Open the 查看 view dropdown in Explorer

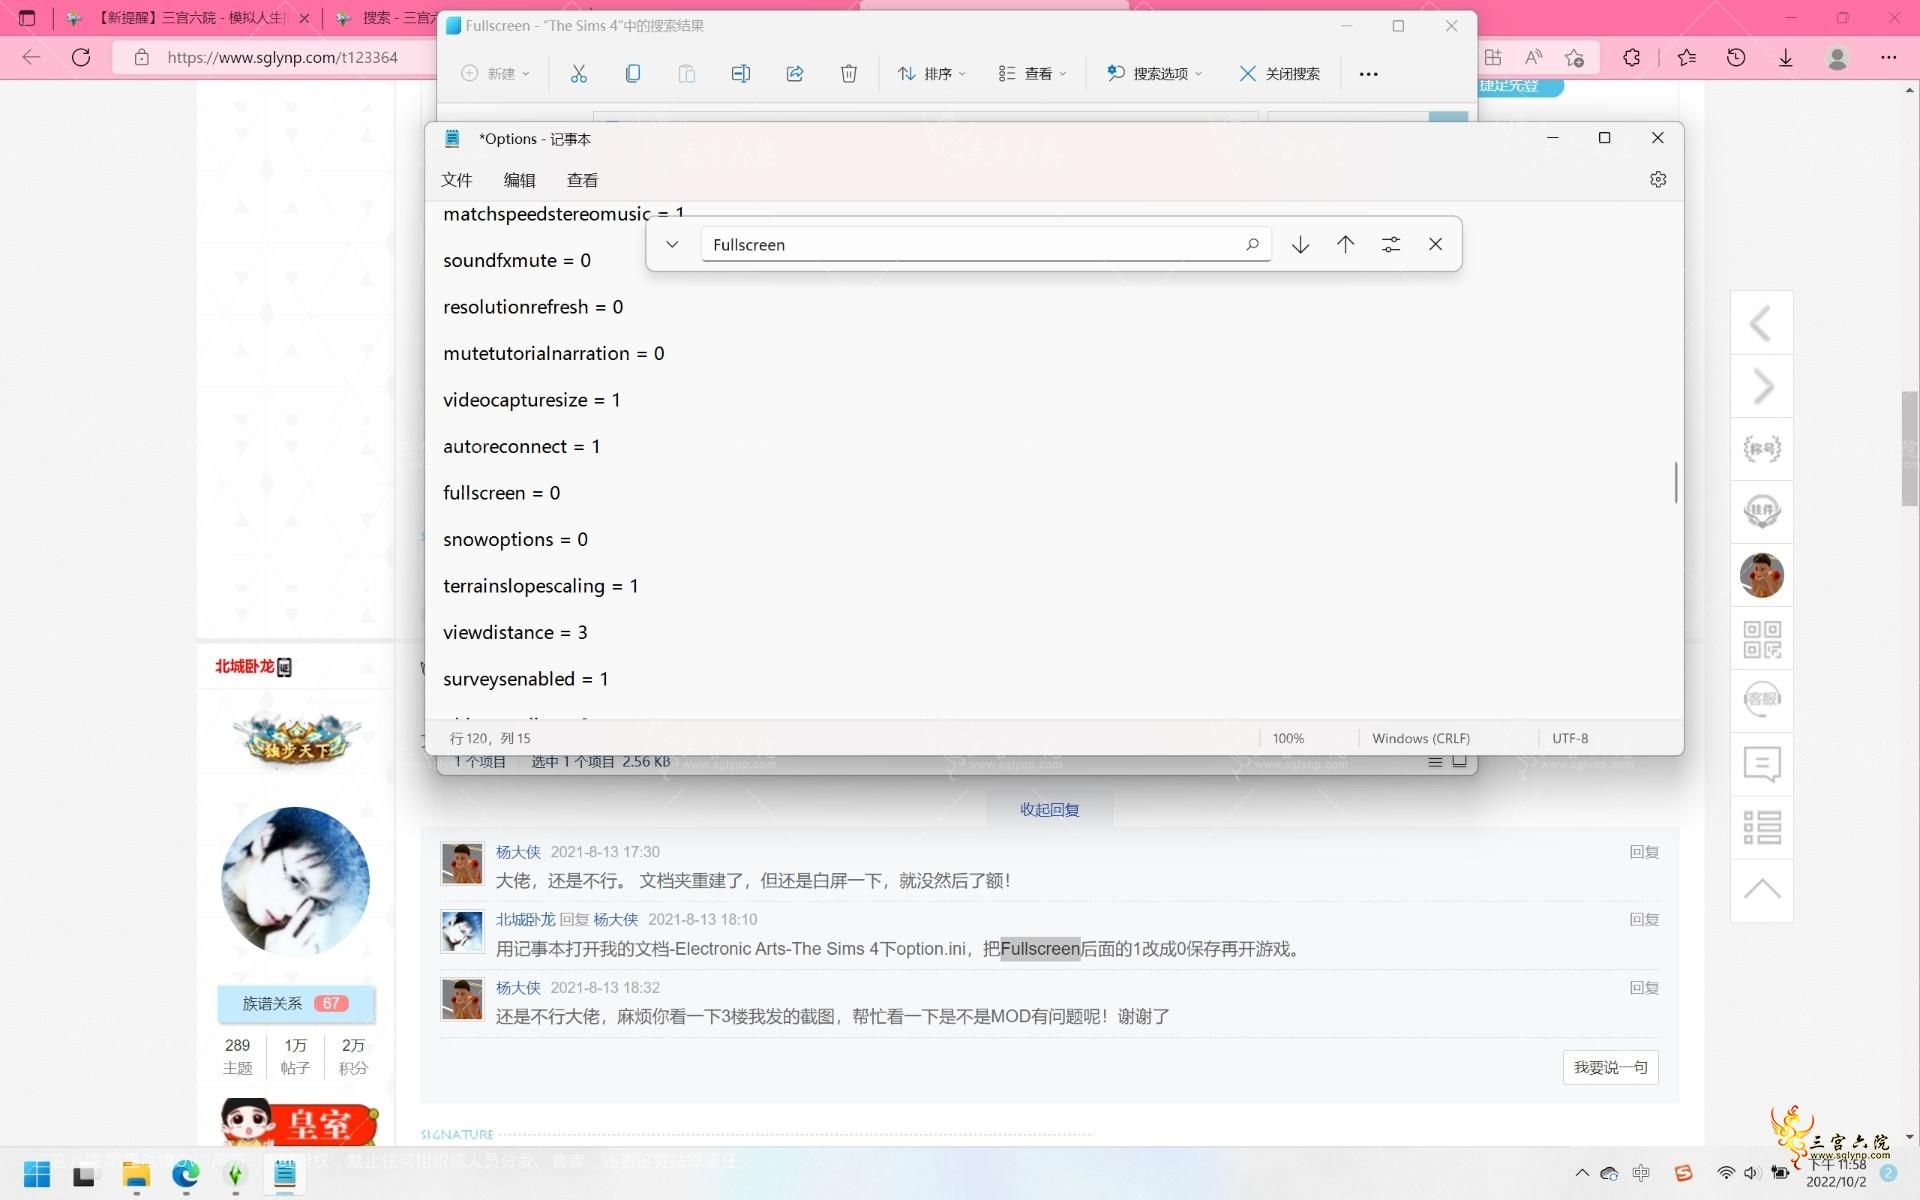(1033, 73)
